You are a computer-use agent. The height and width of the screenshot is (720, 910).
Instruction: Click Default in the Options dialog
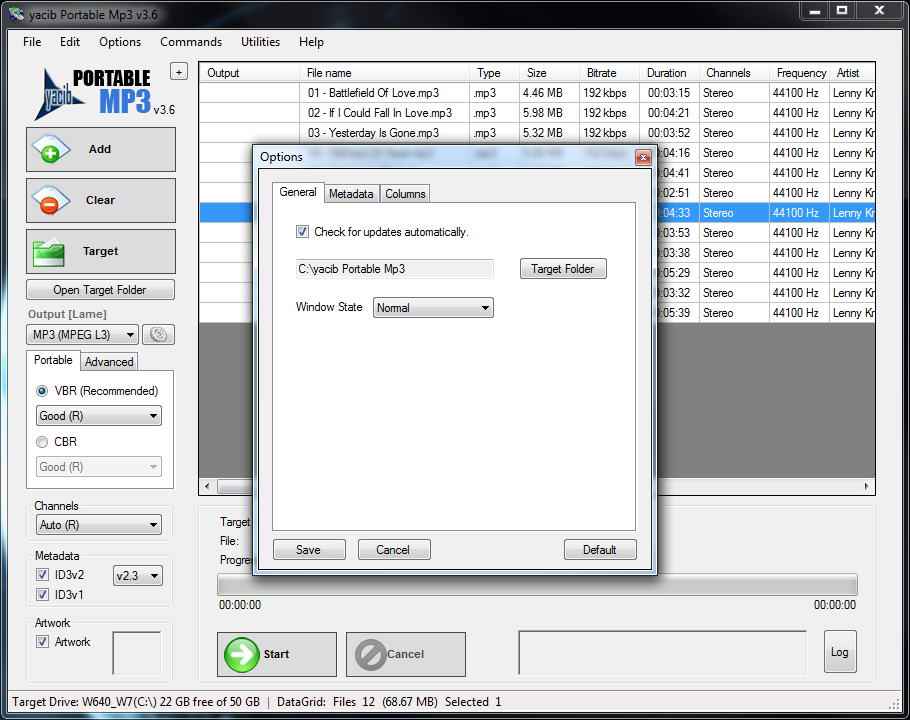coord(600,549)
